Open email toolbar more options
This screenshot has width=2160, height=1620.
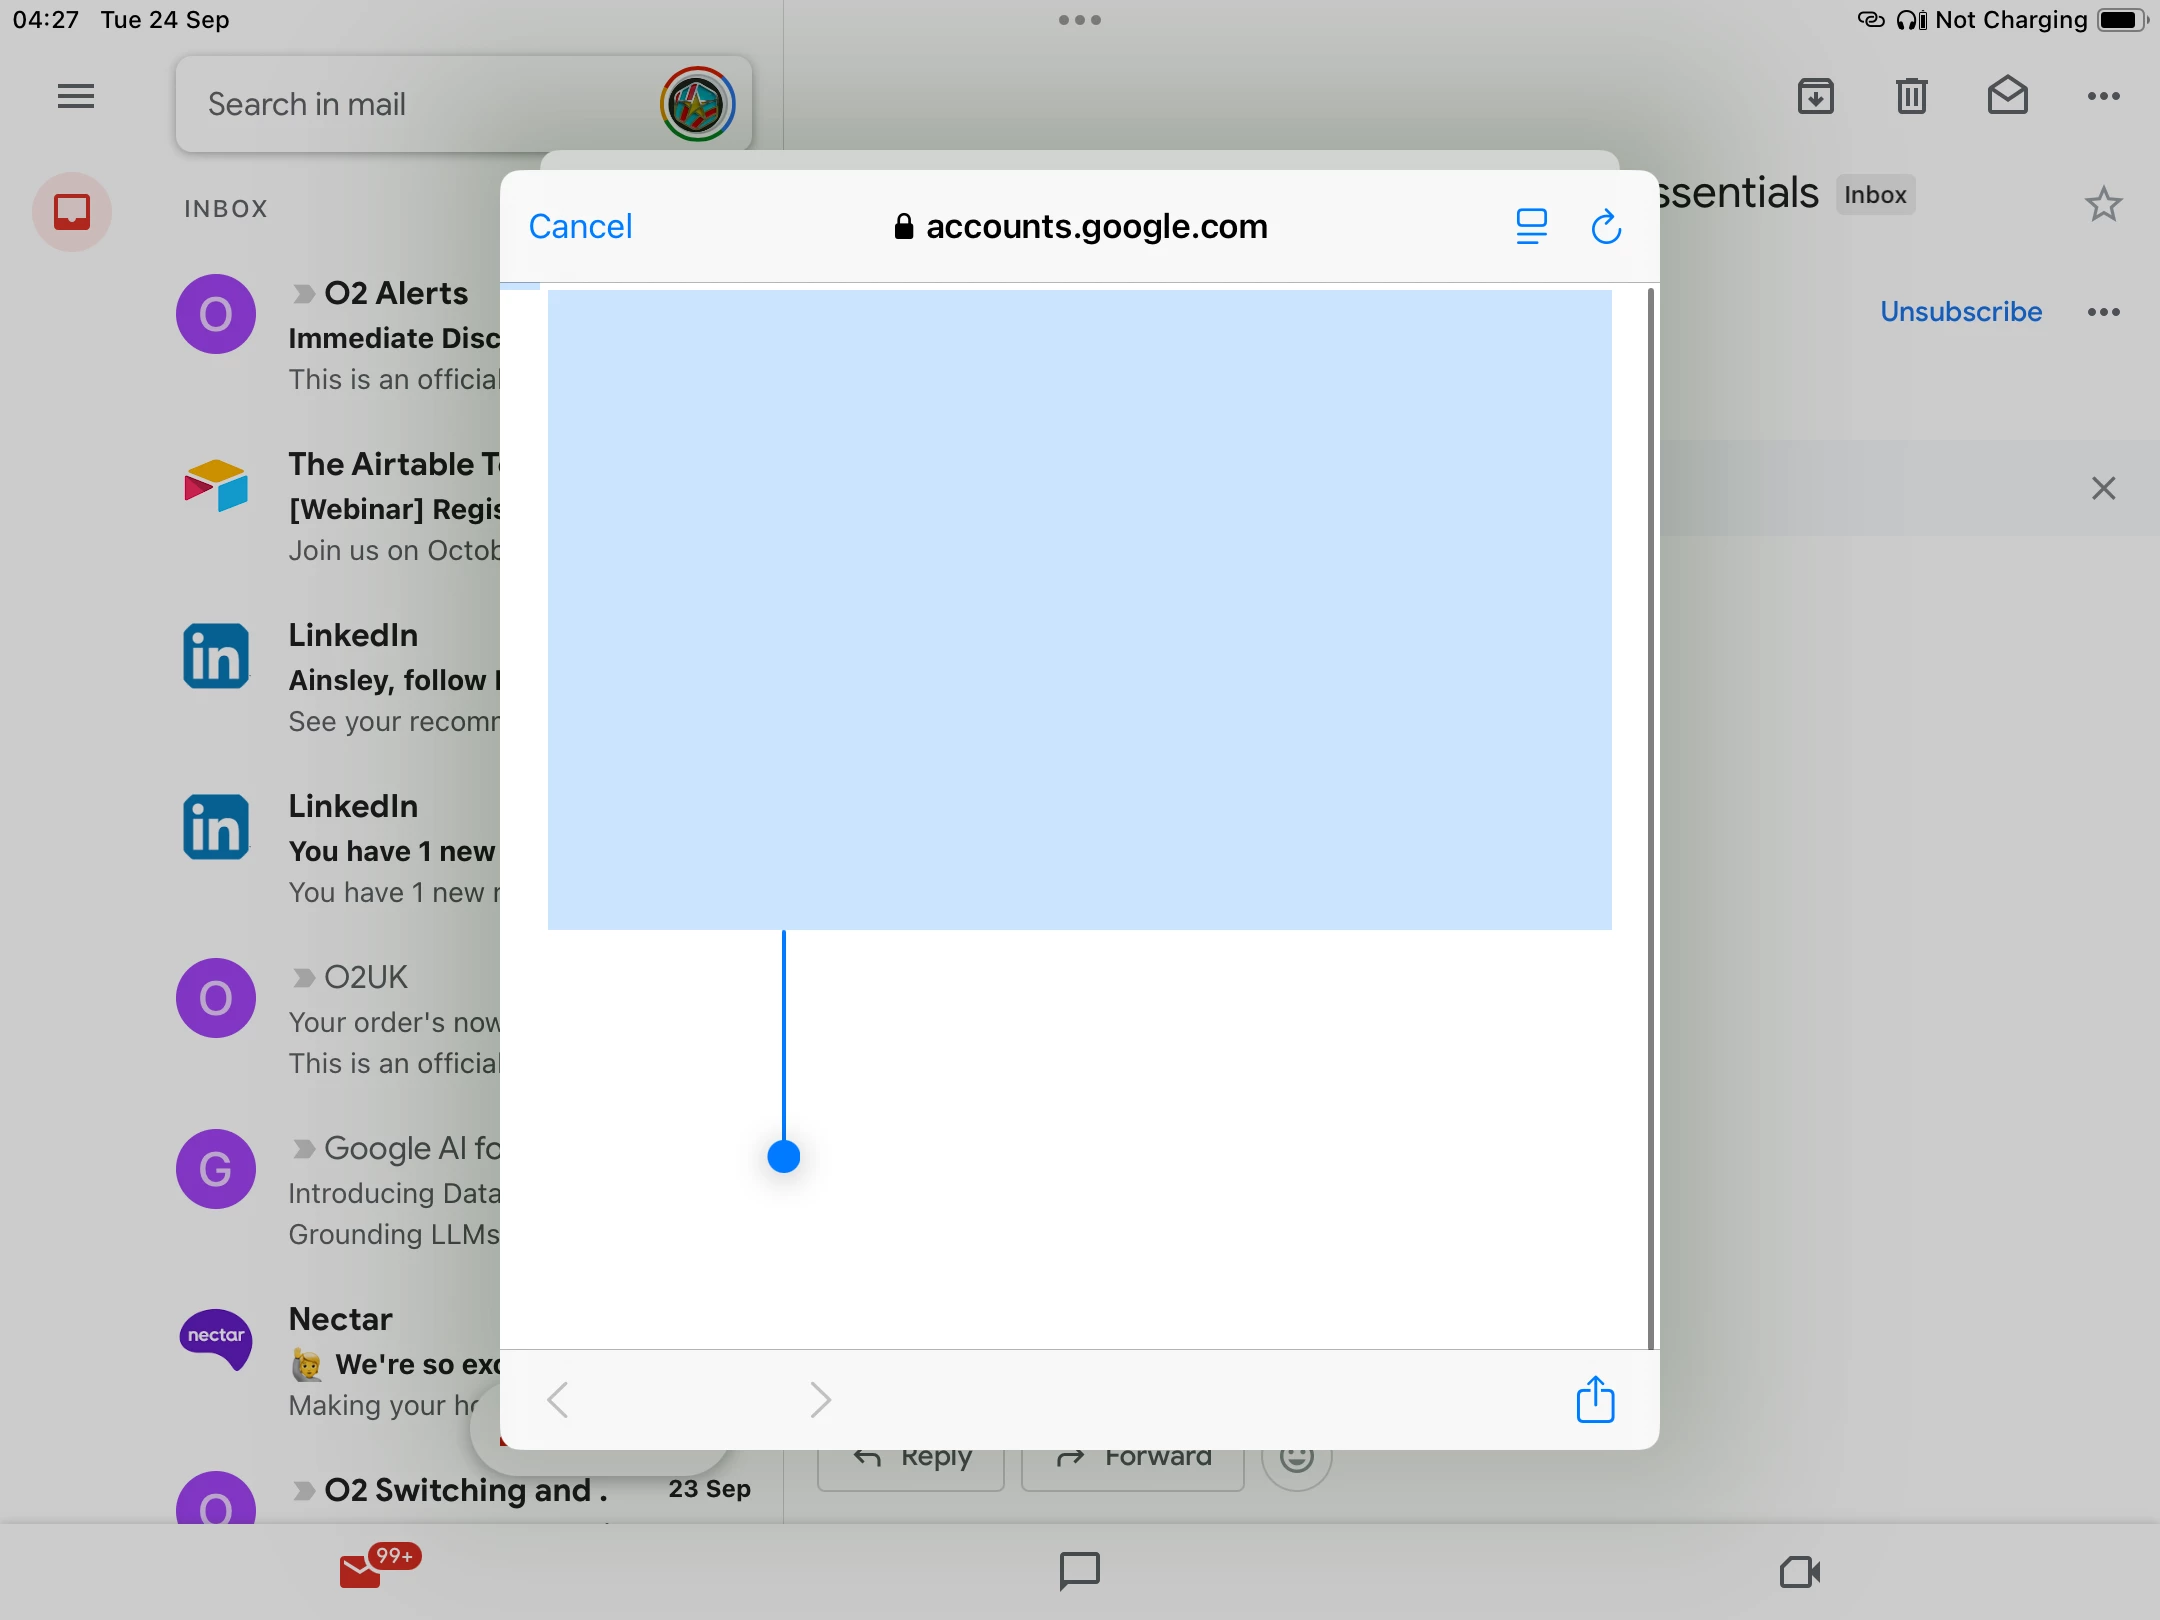click(2103, 97)
